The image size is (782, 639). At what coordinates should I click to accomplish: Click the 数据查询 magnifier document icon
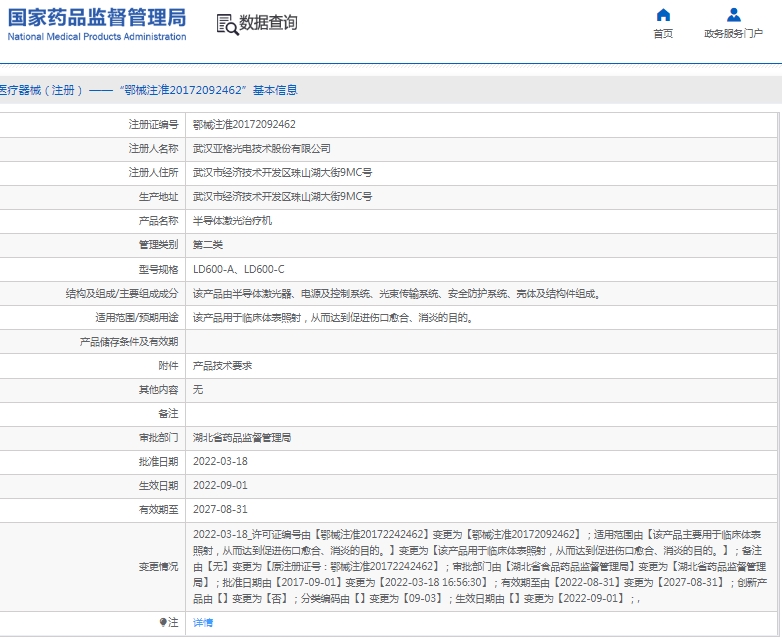[x=227, y=24]
